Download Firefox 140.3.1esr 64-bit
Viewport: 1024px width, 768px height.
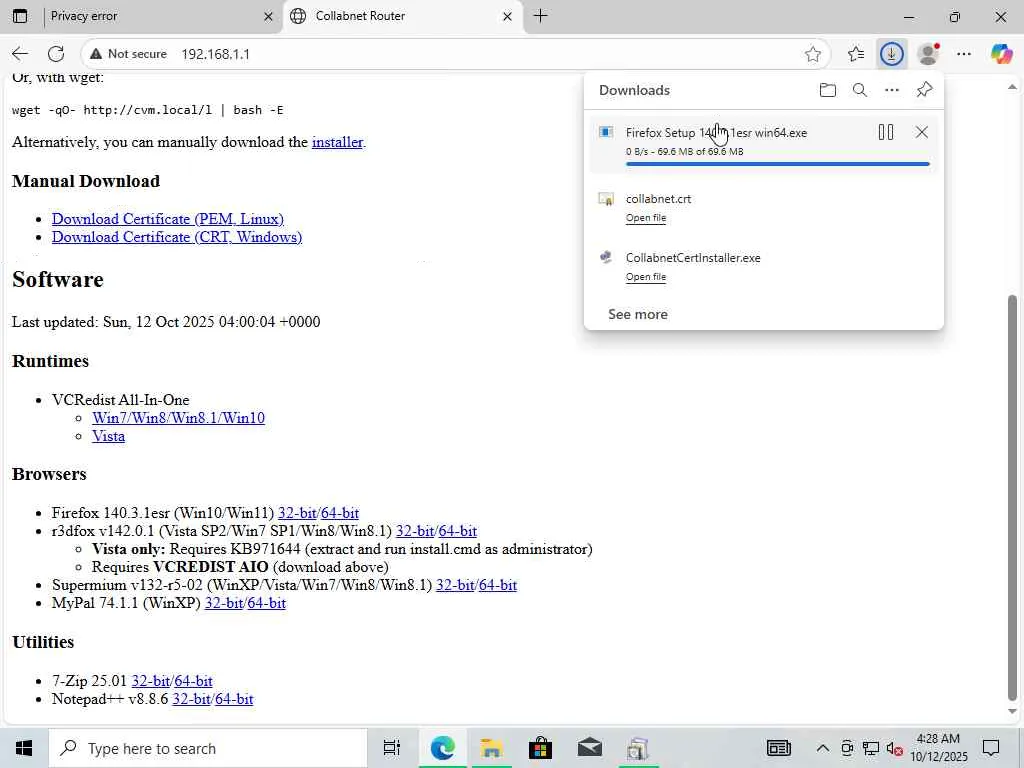[340, 513]
